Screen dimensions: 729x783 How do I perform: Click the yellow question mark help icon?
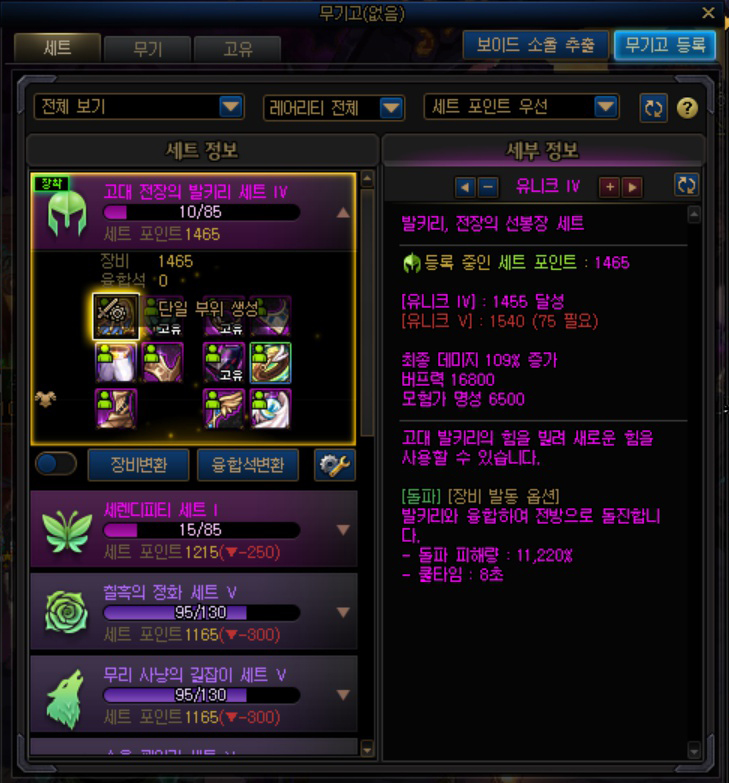(687, 108)
